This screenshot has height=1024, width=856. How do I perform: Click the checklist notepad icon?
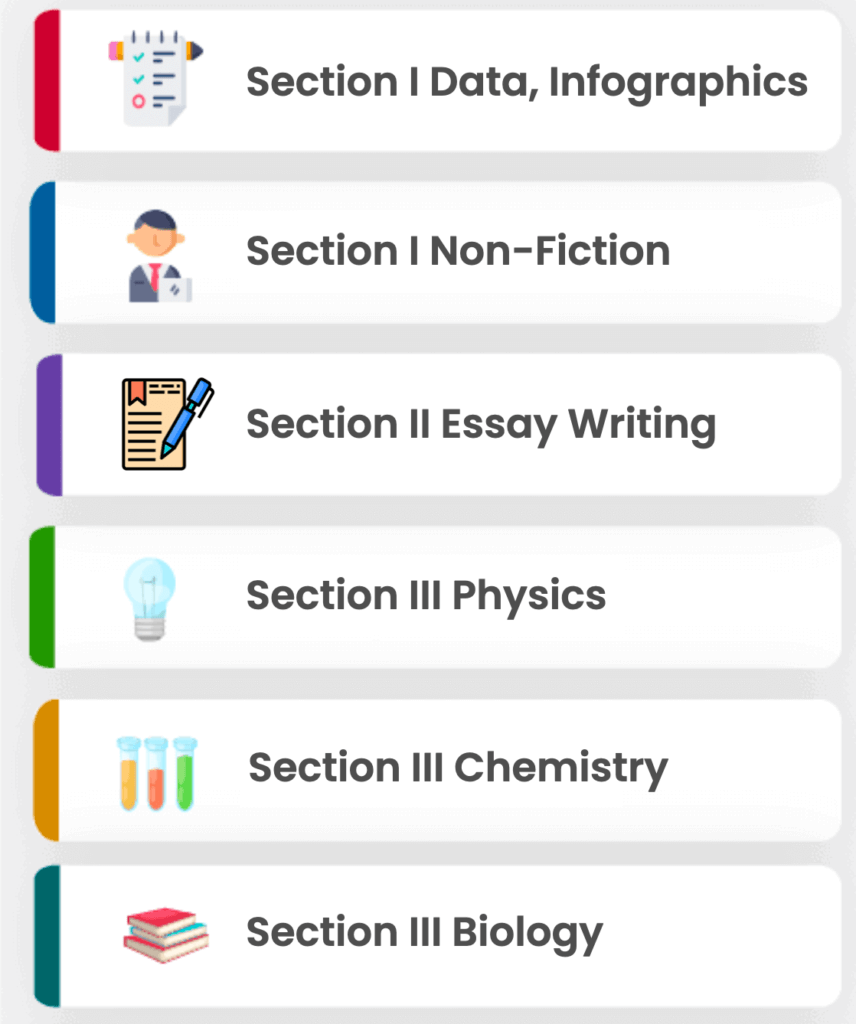click(155, 78)
